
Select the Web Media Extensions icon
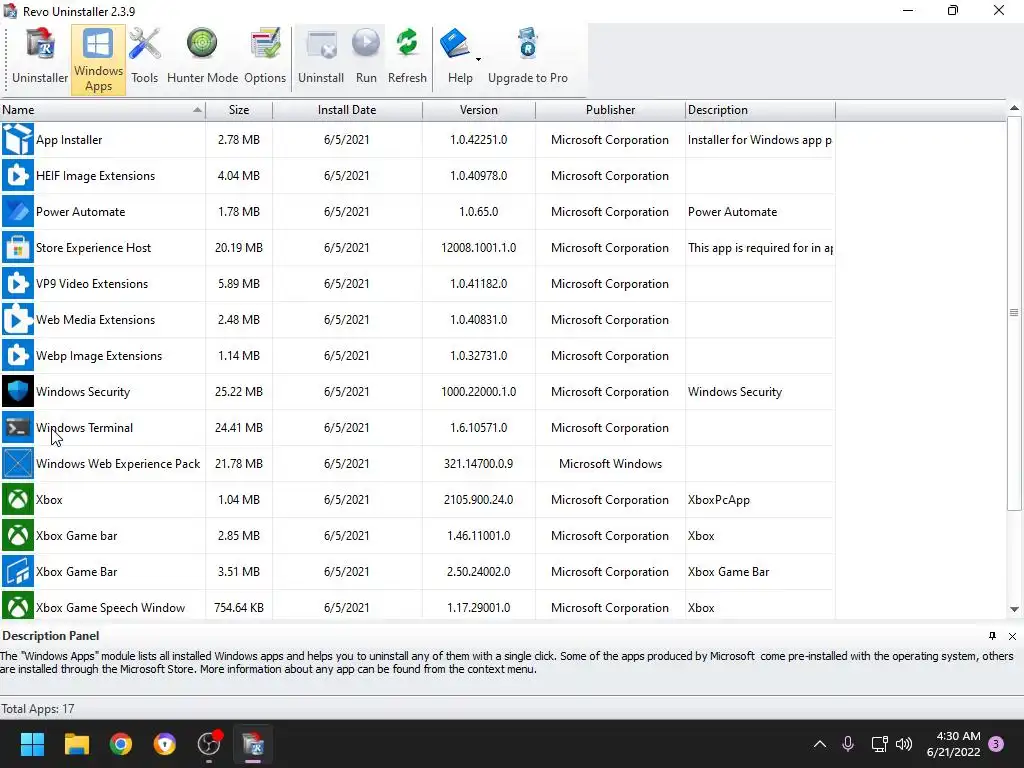click(x=18, y=319)
